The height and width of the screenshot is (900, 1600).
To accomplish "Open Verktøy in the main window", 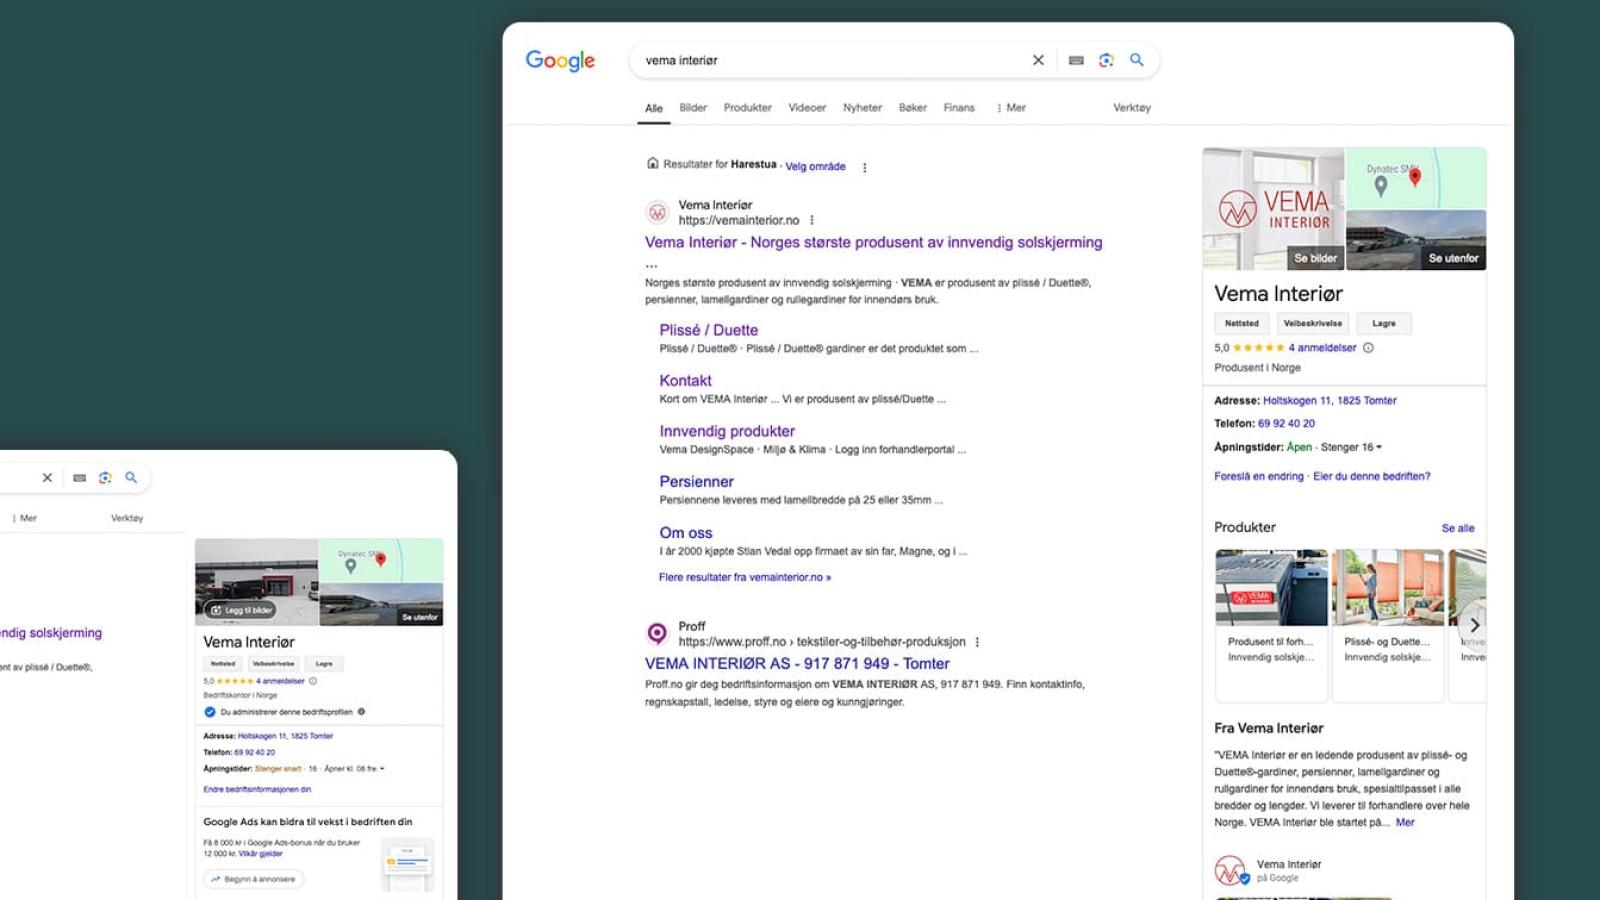I will point(1132,108).
